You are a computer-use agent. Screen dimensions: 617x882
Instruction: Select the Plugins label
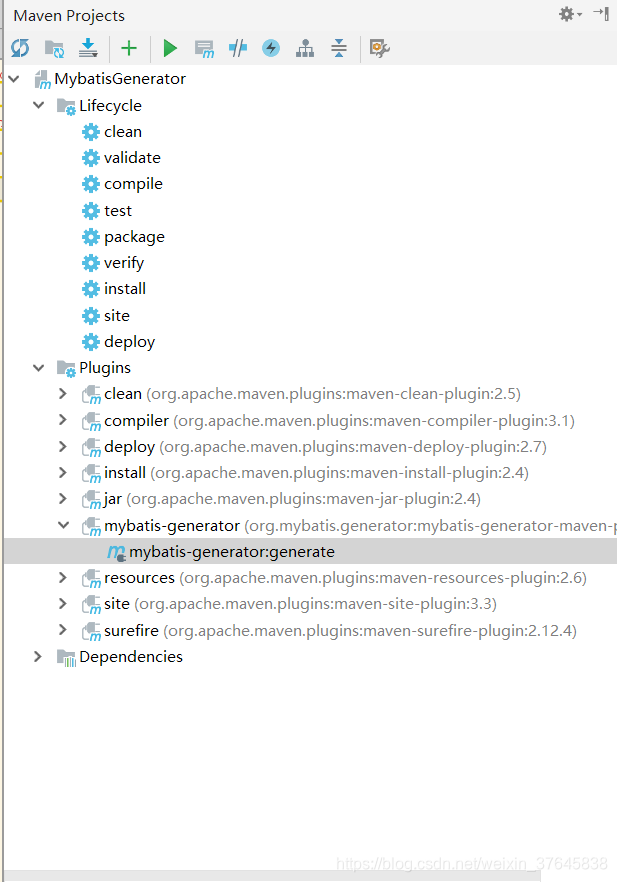[105, 368]
